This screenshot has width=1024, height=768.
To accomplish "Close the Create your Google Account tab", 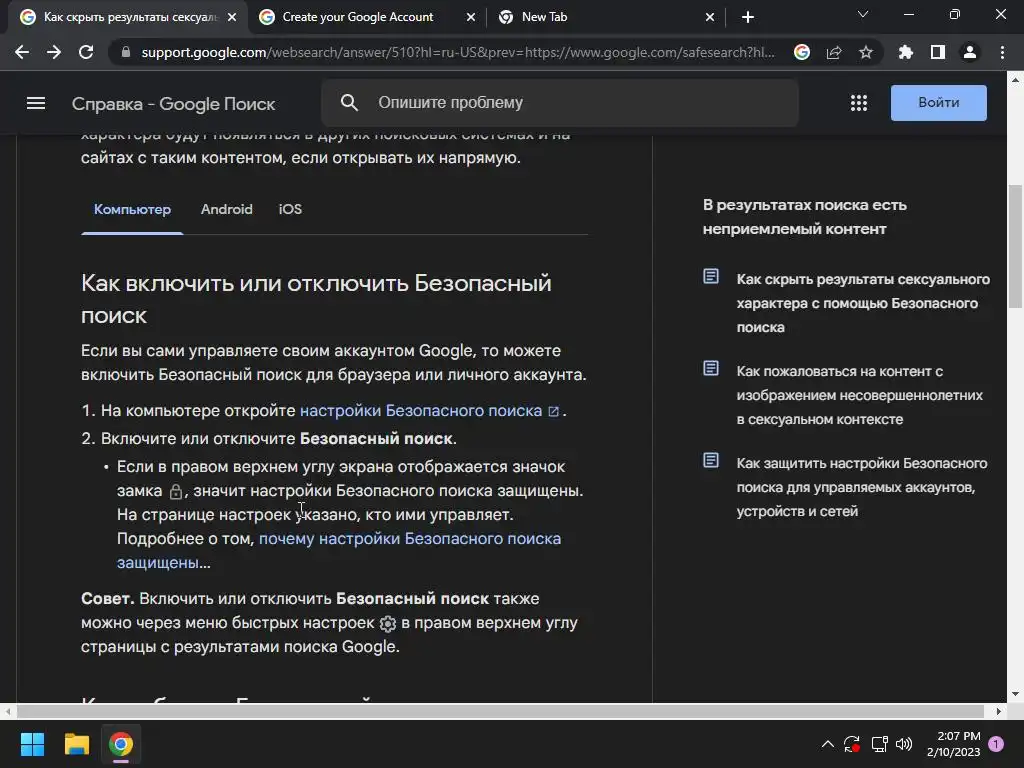I will coord(471,17).
